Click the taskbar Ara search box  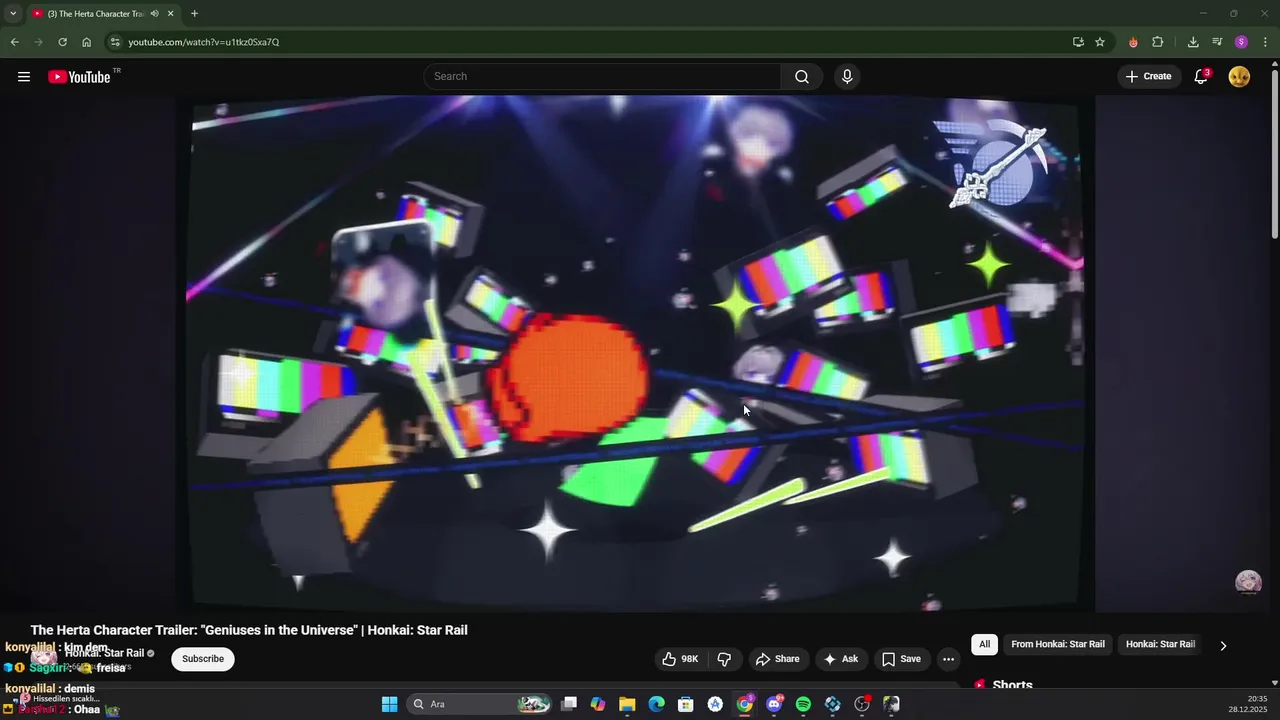481,704
